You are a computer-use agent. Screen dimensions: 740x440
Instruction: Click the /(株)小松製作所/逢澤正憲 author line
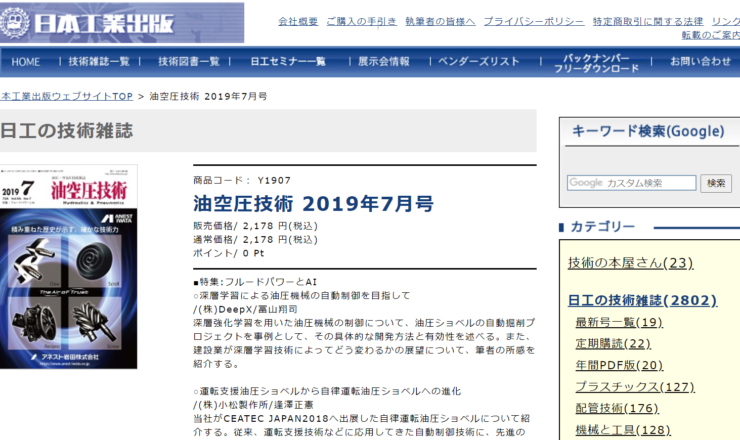tap(253, 405)
